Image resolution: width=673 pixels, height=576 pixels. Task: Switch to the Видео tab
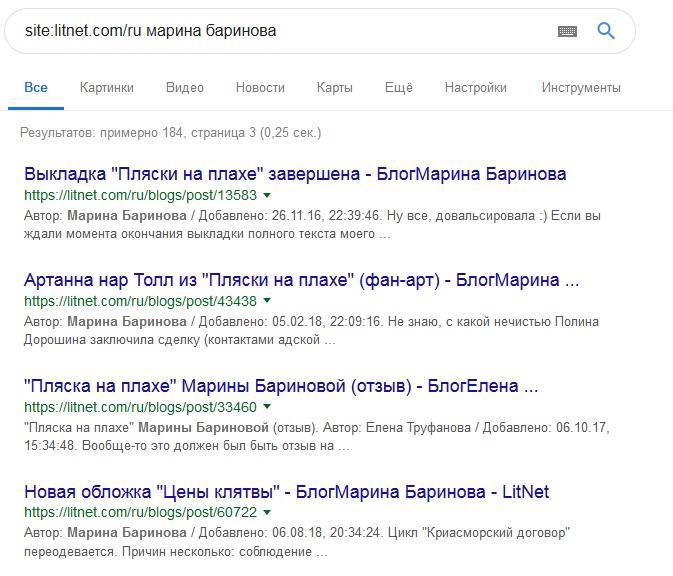tap(185, 88)
